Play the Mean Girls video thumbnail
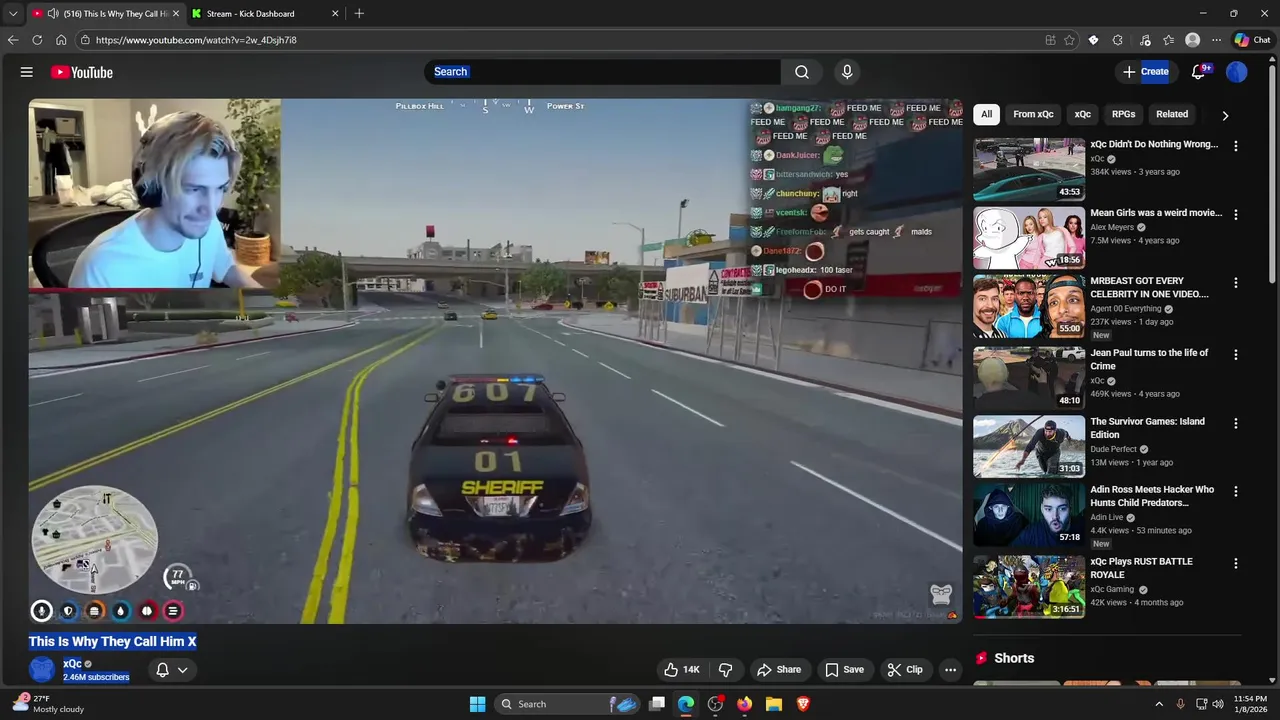This screenshot has height=720, width=1280. click(1029, 238)
